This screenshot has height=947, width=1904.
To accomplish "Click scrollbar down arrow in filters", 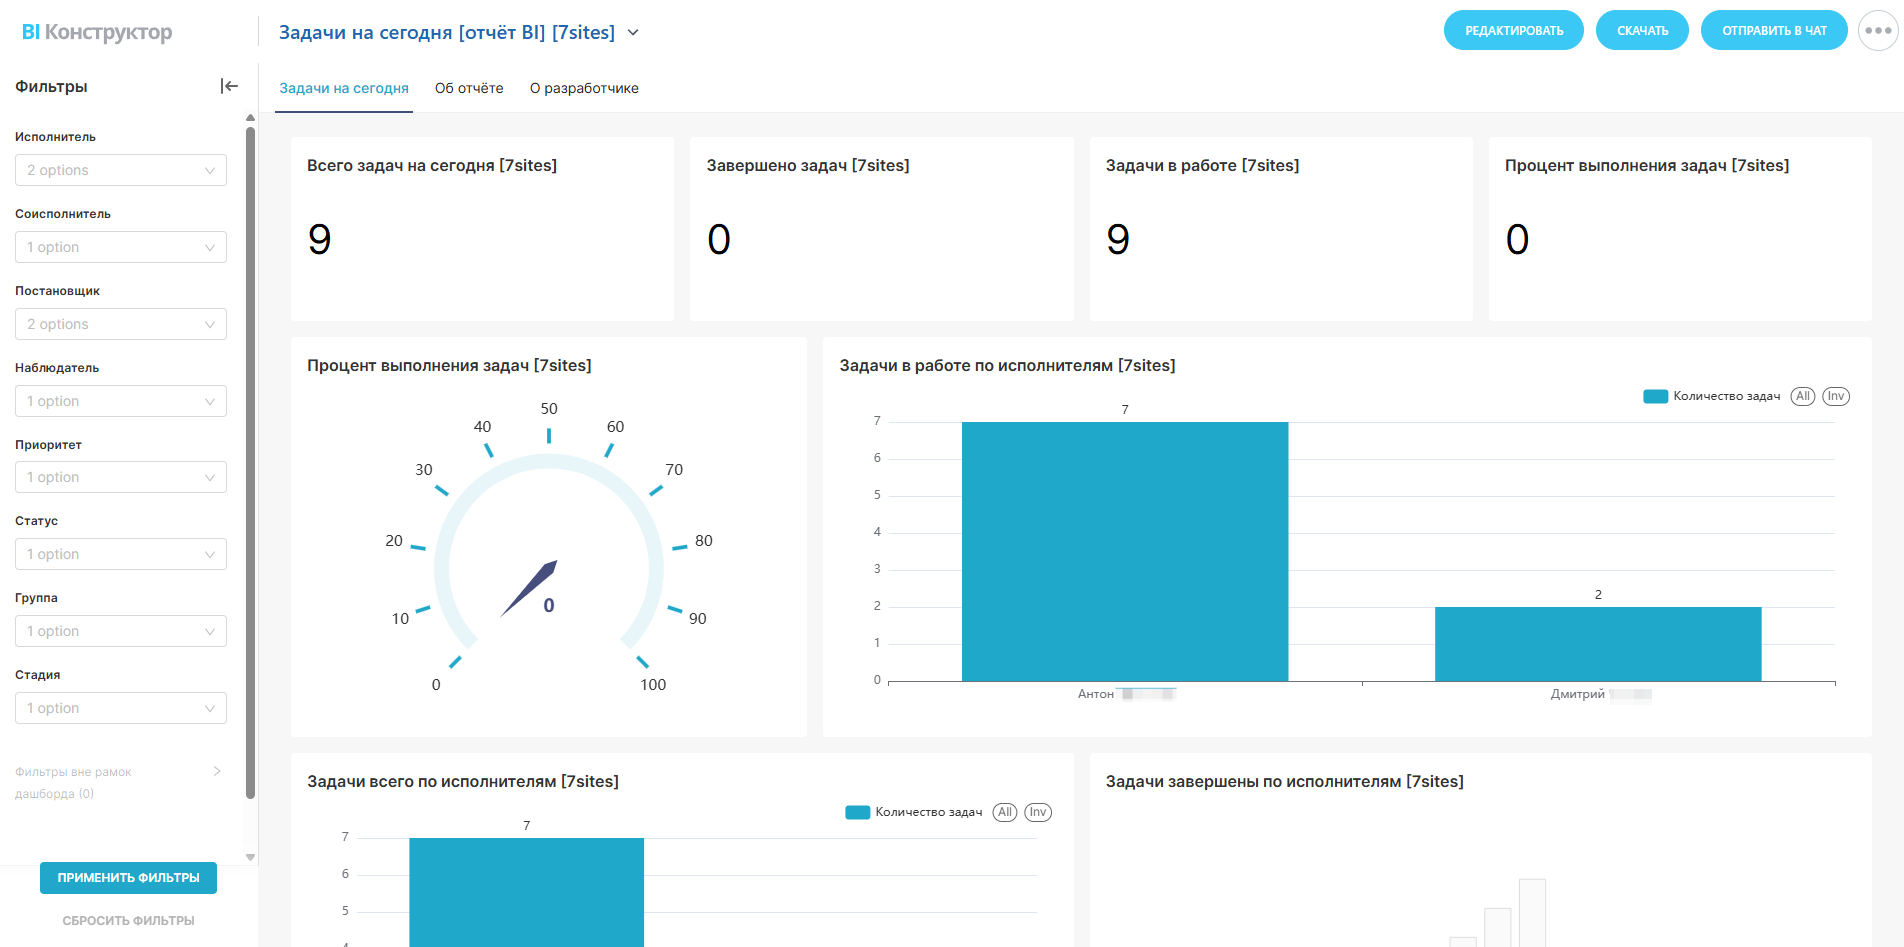I will 250,857.
